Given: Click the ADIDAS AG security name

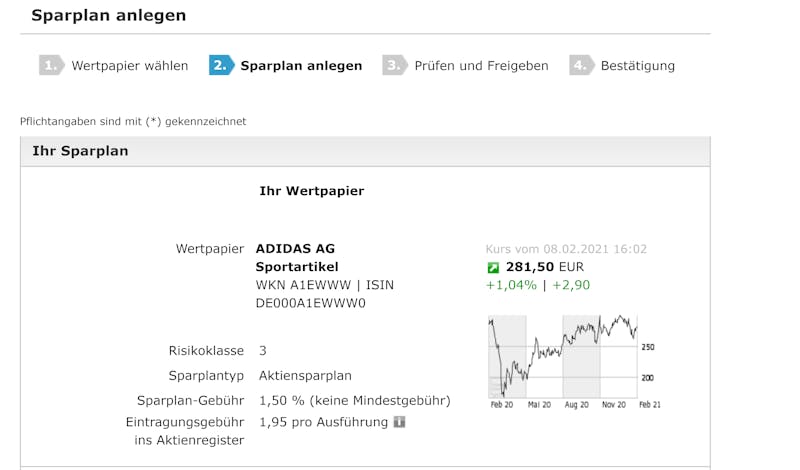Looking at the screenshot, I should coord(295,249).
